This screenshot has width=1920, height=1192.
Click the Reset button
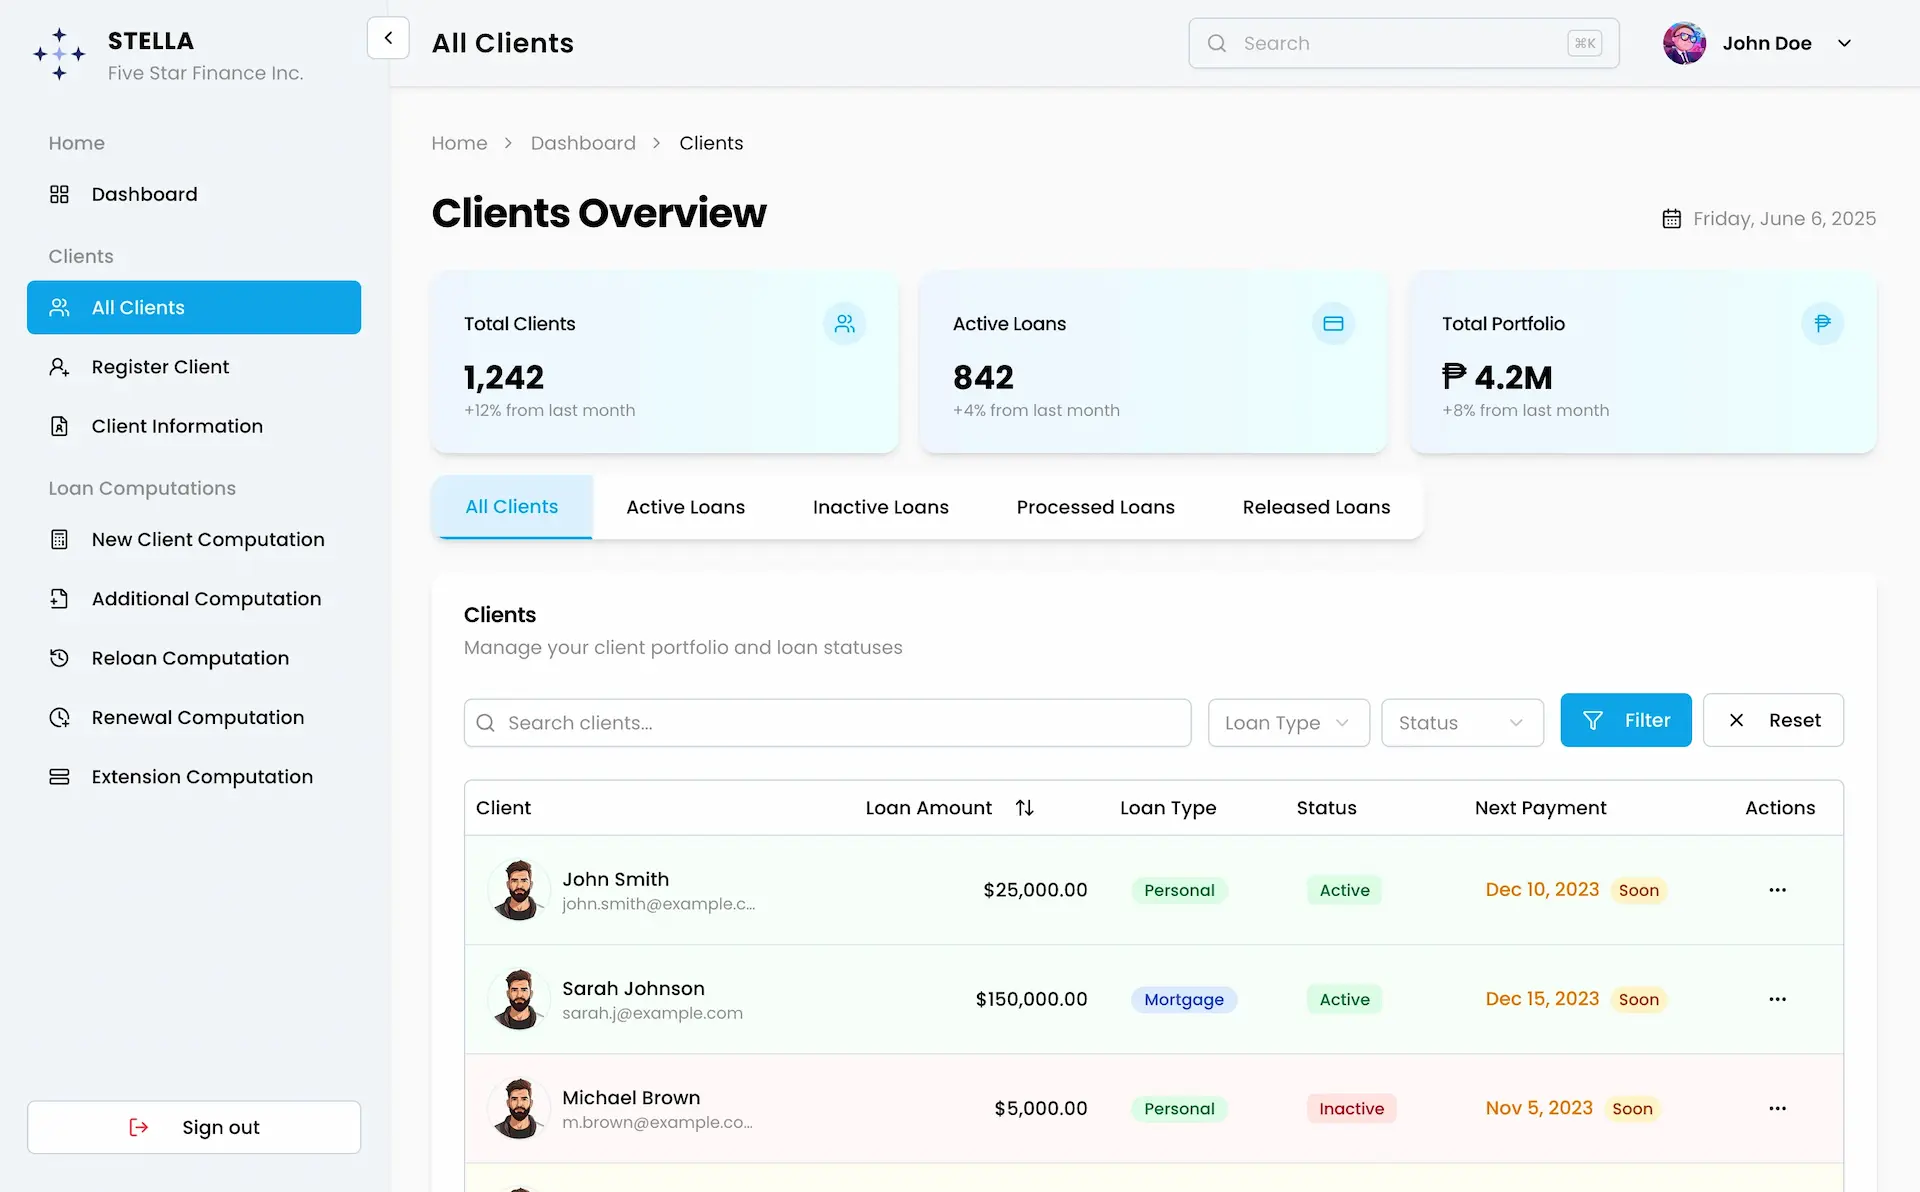pos(1773,720)
